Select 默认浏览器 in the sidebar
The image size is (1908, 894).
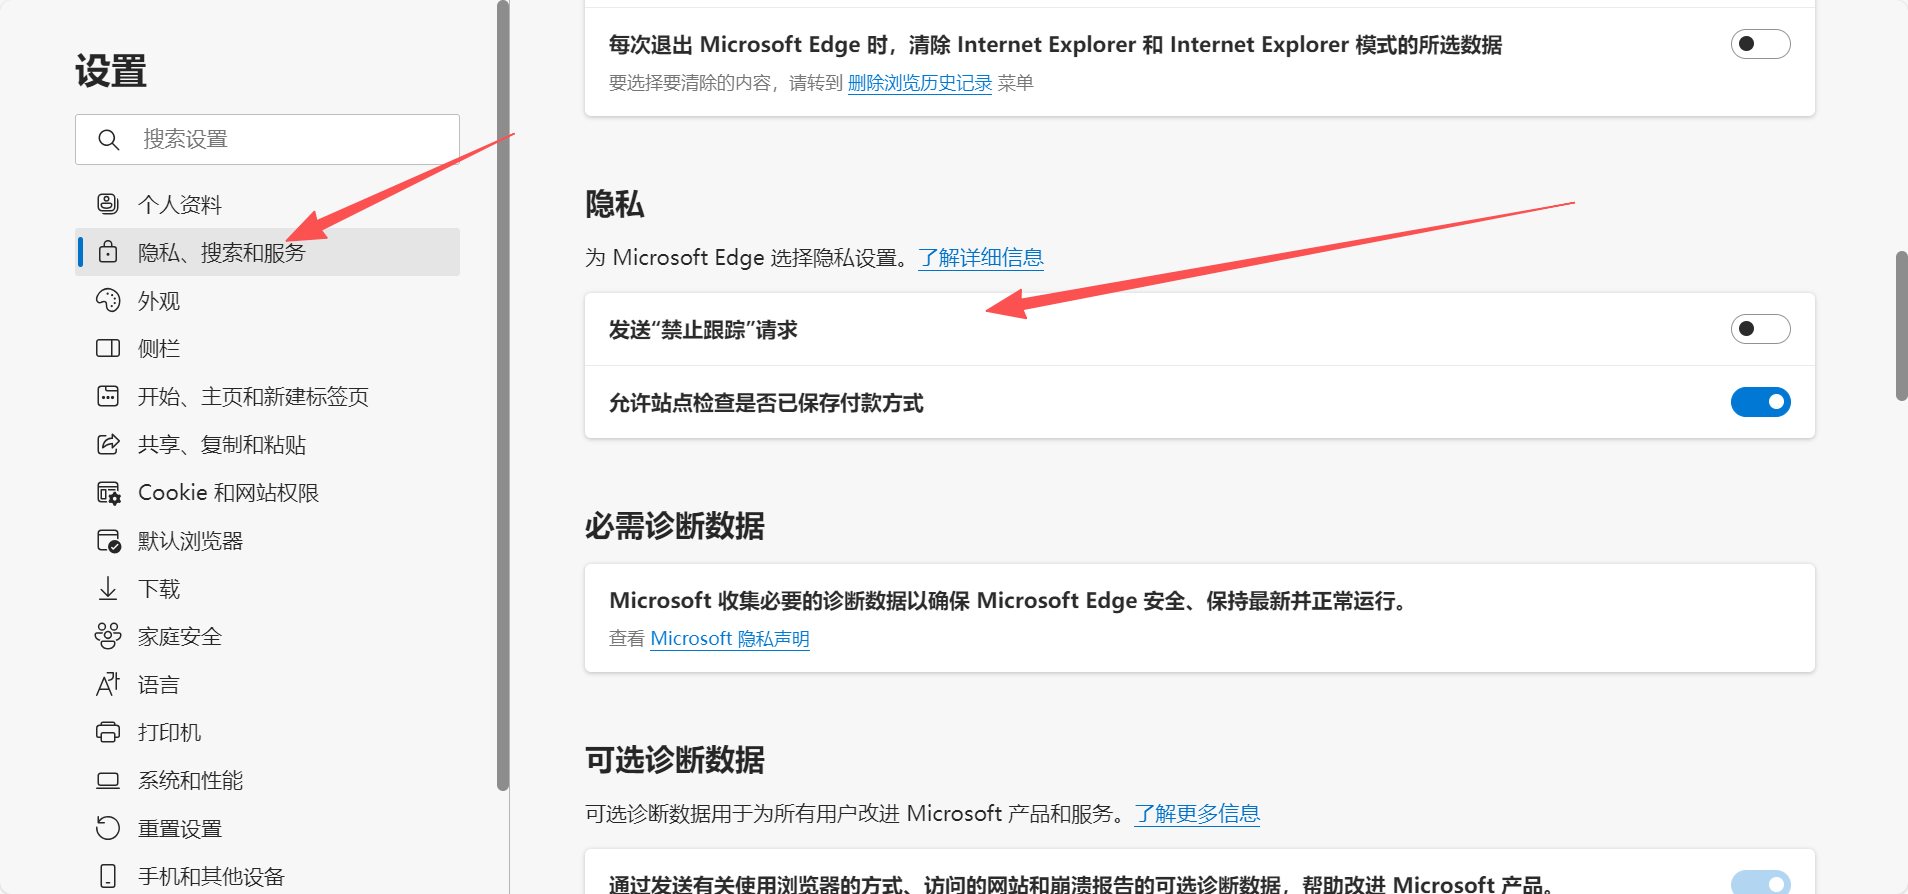coord(268,540)
